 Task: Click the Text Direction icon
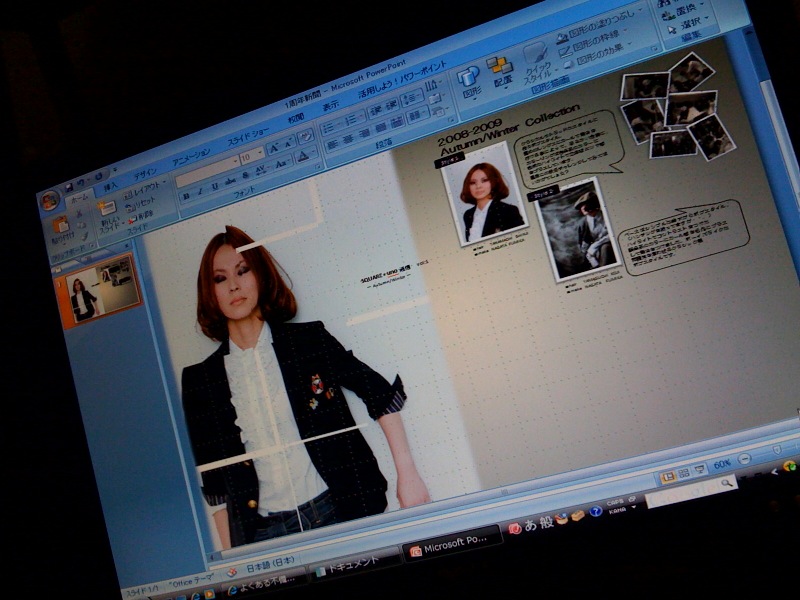(x=433, y=85)
